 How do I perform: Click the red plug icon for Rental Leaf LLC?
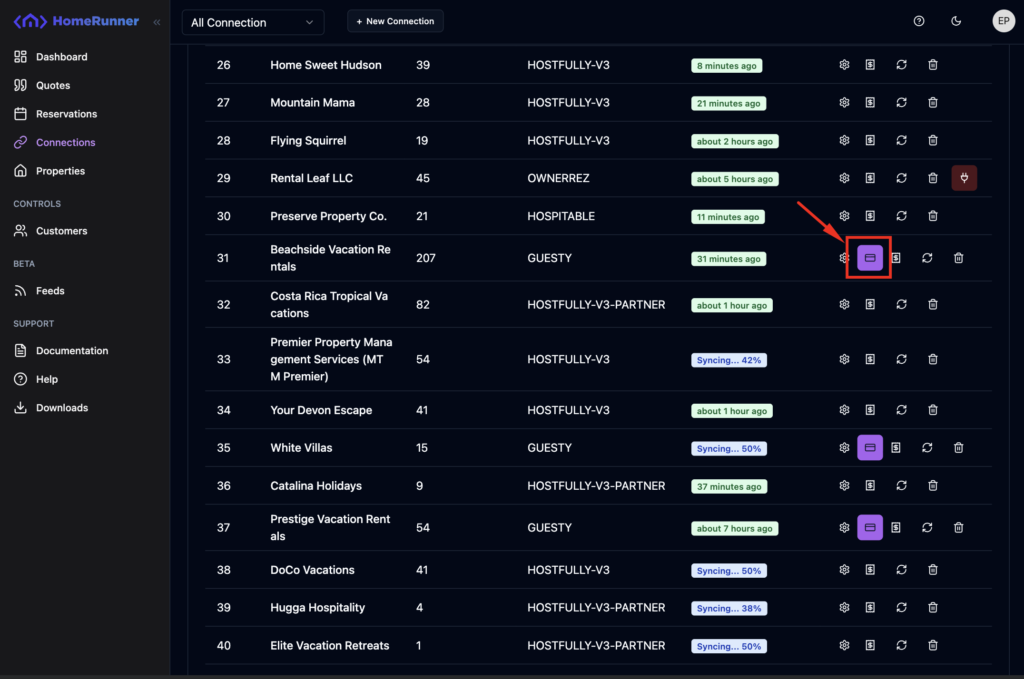tap(964, 178)
